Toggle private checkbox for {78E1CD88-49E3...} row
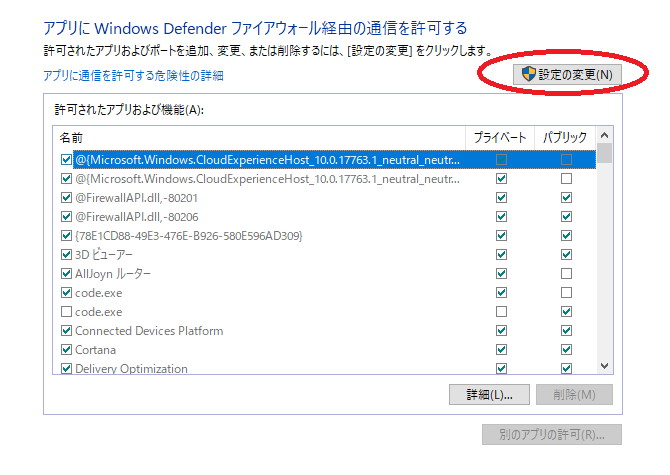Viewport: 670px width, 475px height. [501, 236]
